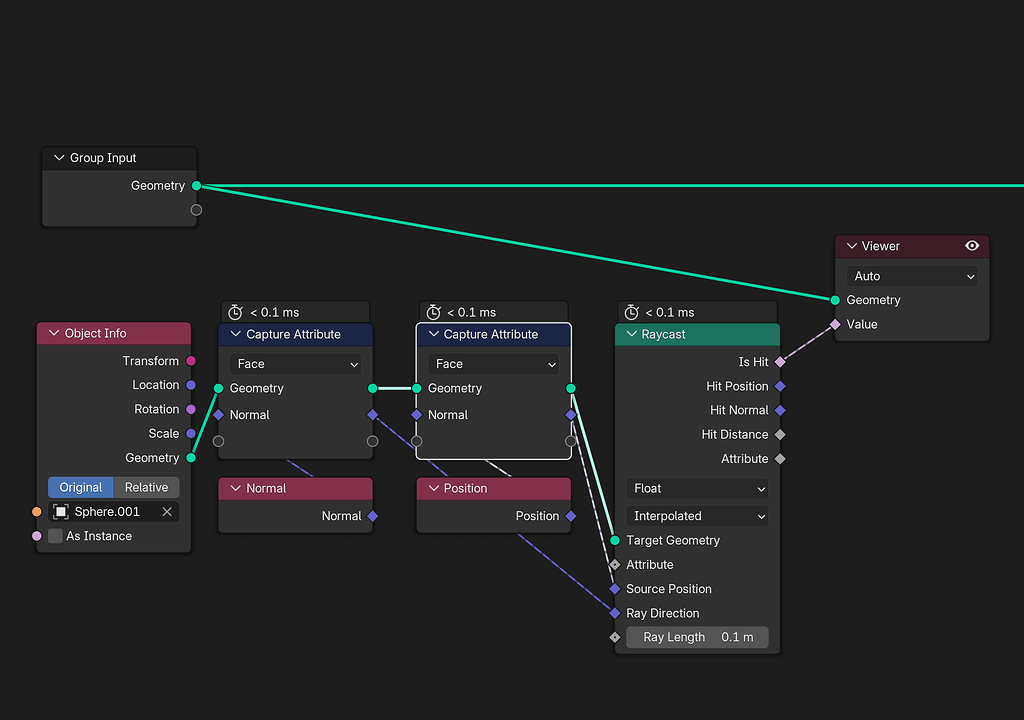1024x720 pixels.
Task: Click the clock icon above second Capture Attribute
Action: point(434,312)
